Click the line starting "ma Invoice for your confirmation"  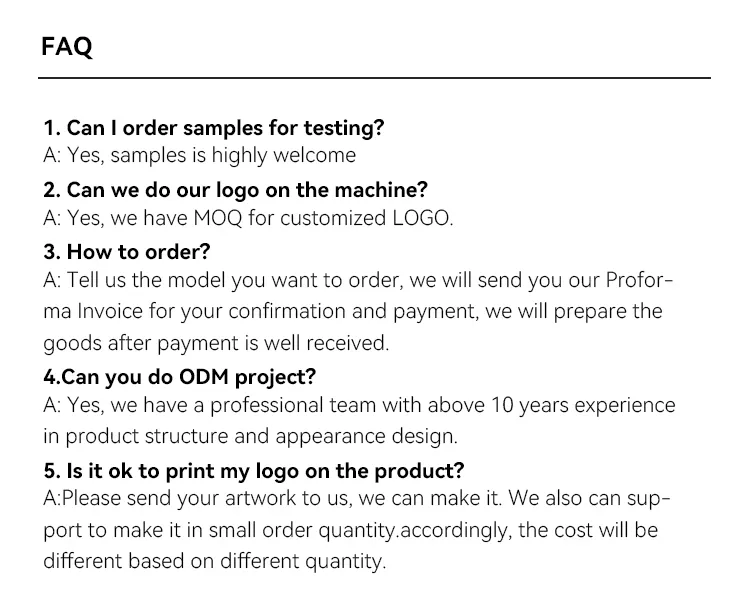352,311
